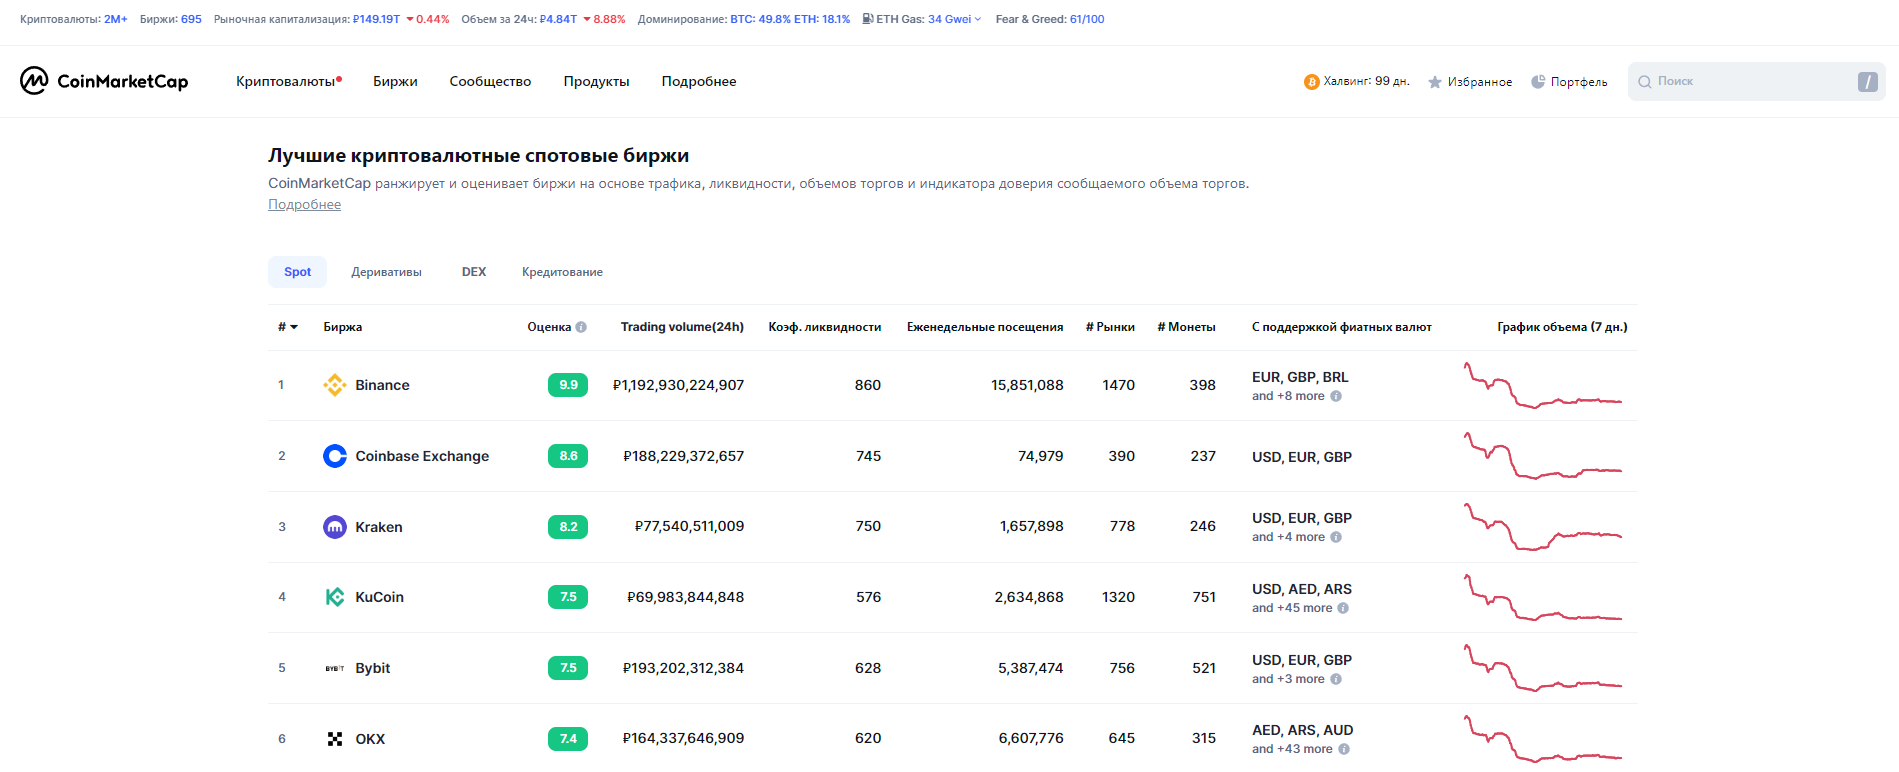Select the Spot tab
This screenshot has height=772, width=1899.
point(297,272)
